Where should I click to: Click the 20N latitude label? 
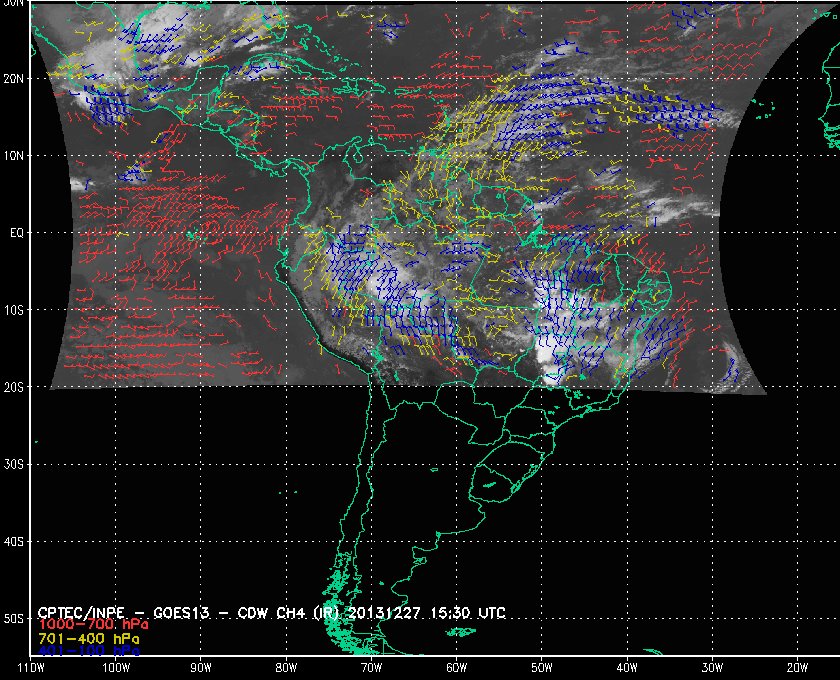[x=13, y=79]
